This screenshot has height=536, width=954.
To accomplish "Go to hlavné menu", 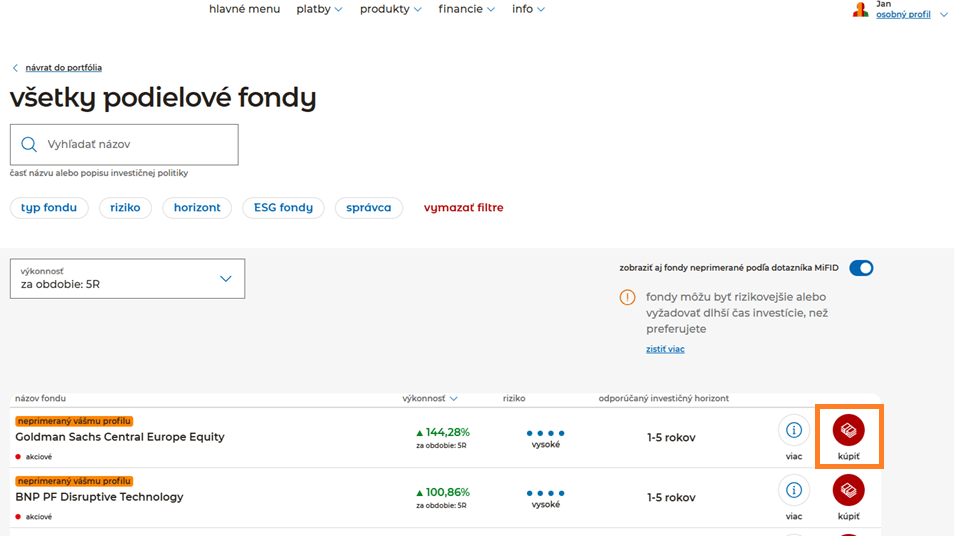I will (x=245, y=9).
